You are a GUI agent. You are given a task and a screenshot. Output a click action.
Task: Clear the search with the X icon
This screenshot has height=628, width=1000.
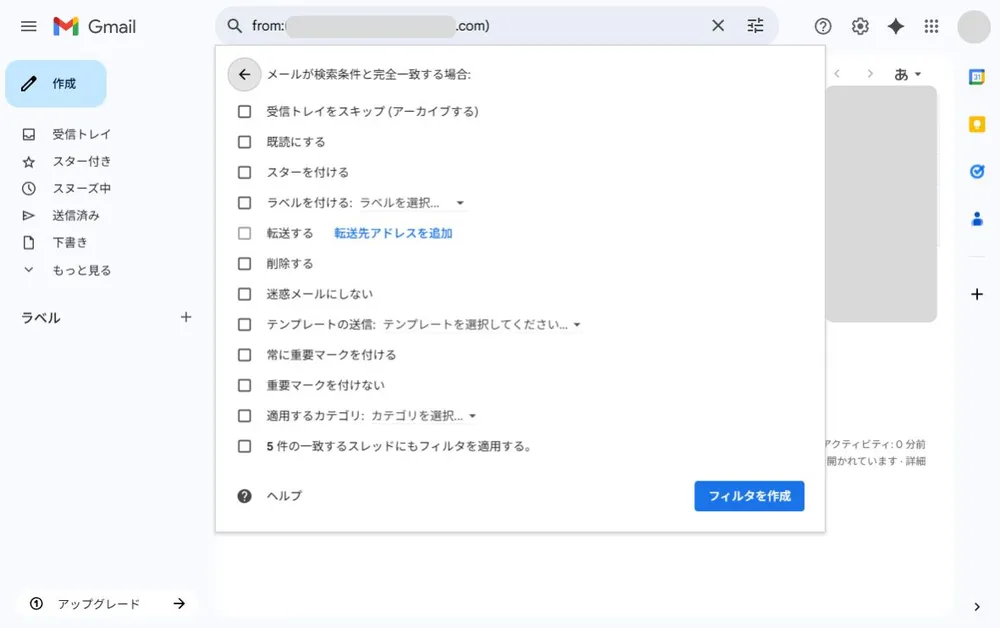pyautogui.click(x=718, y=26)
